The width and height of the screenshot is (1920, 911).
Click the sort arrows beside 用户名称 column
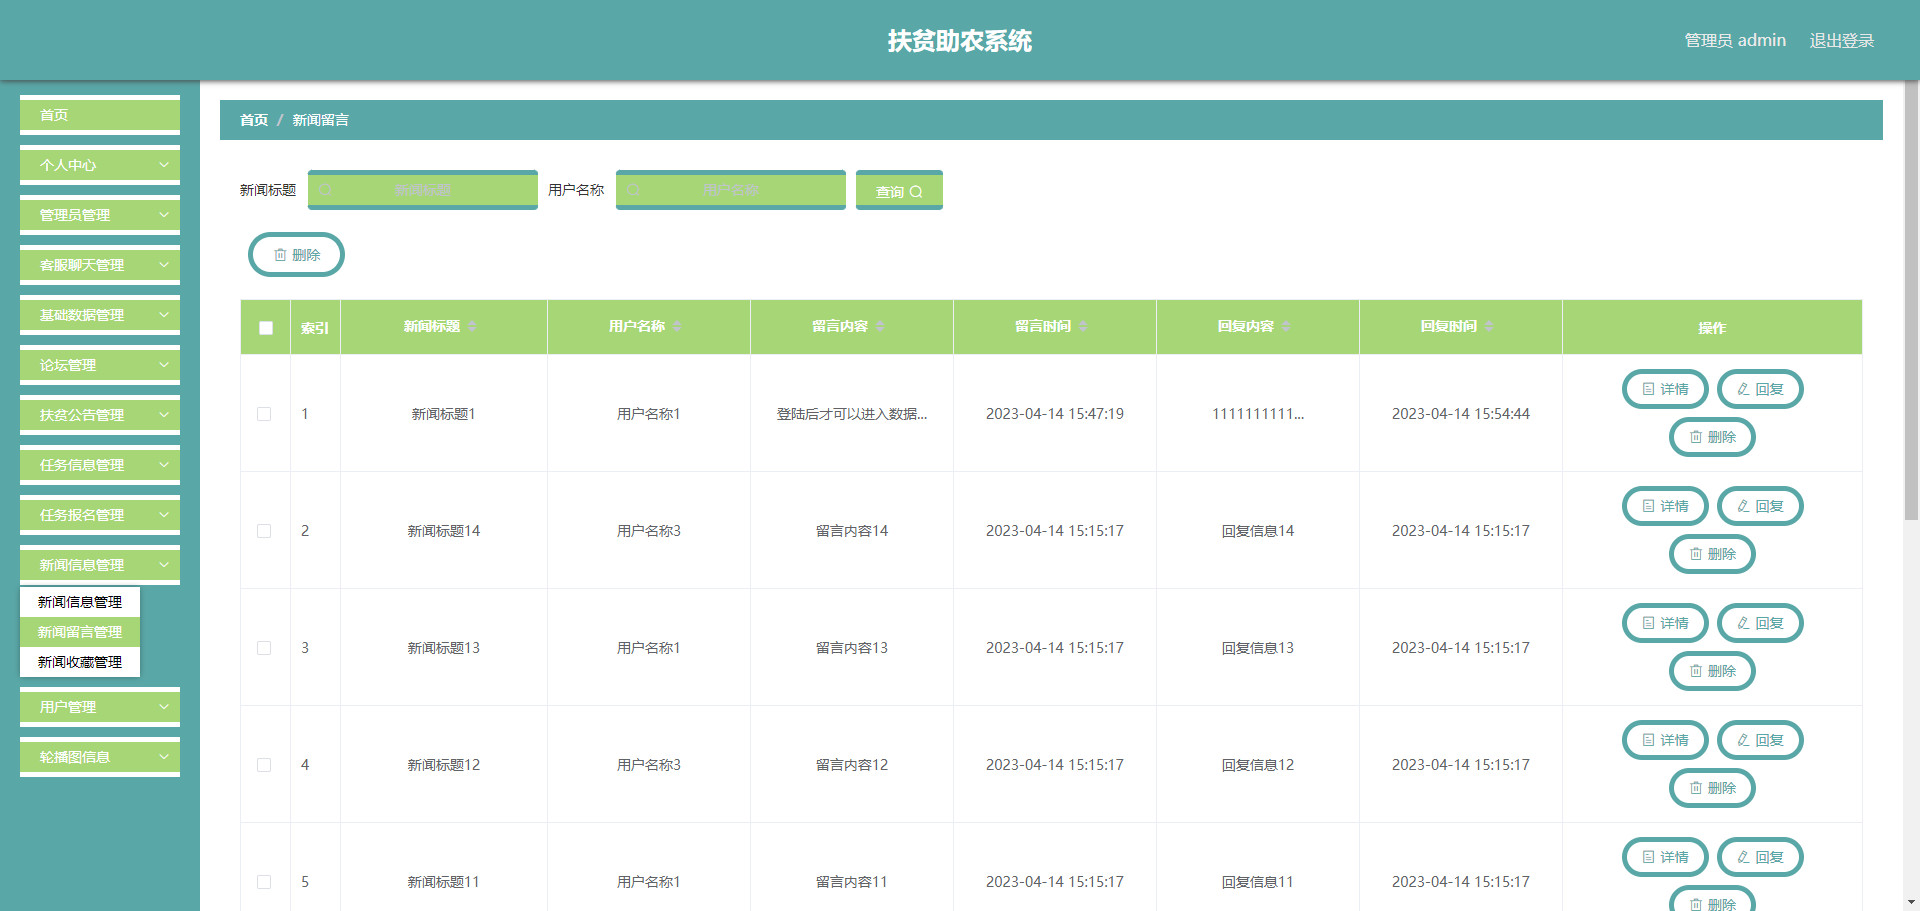tap(677, 327)
